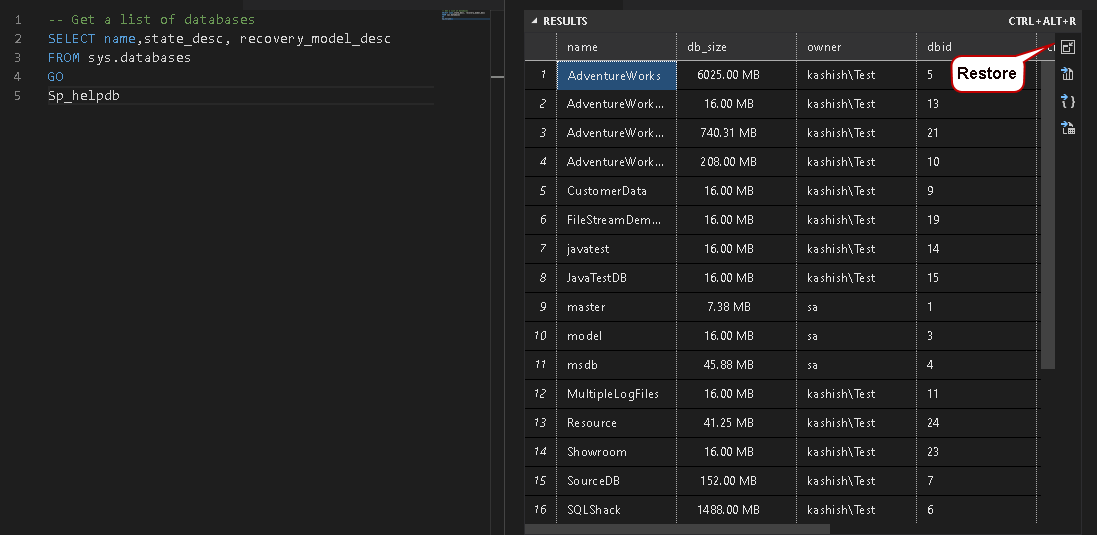Click the 6025.00 MB size cell
Image resolution: width=1097 pixels, height=535 pixels.
[736, 76]
